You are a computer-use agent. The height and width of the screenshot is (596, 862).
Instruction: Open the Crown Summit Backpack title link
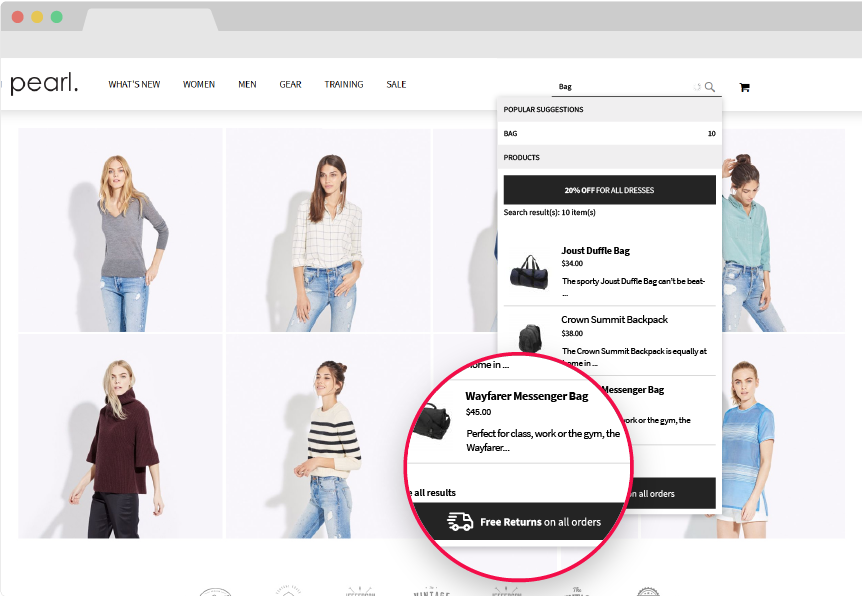click(614, 320)
